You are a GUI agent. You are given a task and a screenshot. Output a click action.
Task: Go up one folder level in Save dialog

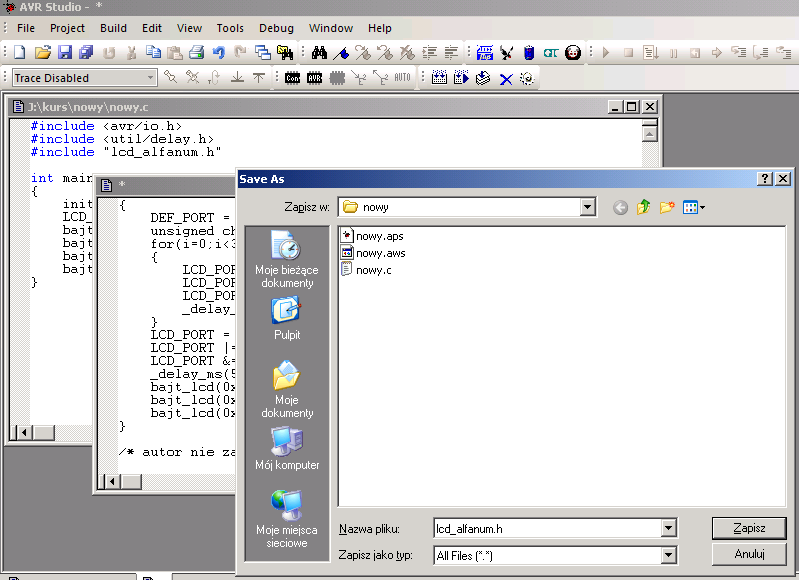[x=643, y=207]
